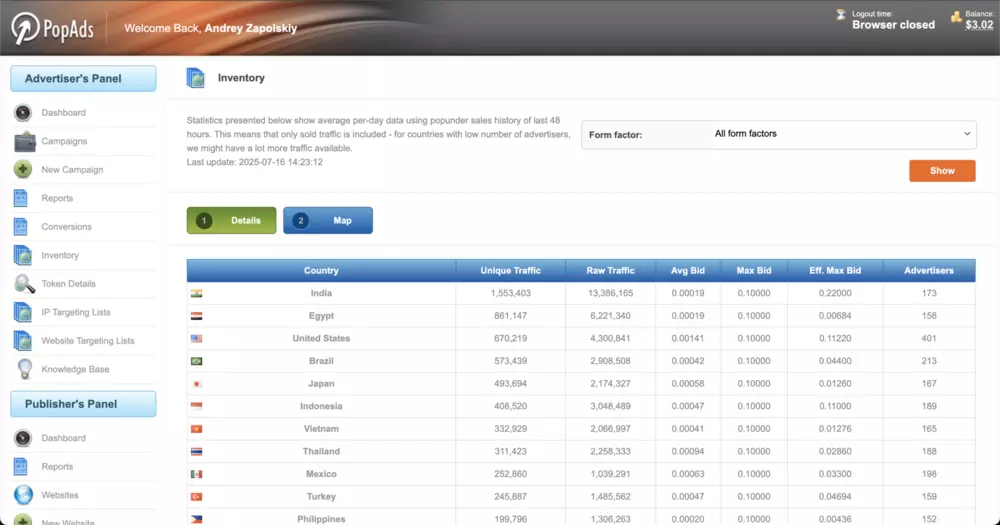Viewport: 1000px width, 525px height.
Task: Click the Token Details magnifier icon
Action: [x=24, y=283]
